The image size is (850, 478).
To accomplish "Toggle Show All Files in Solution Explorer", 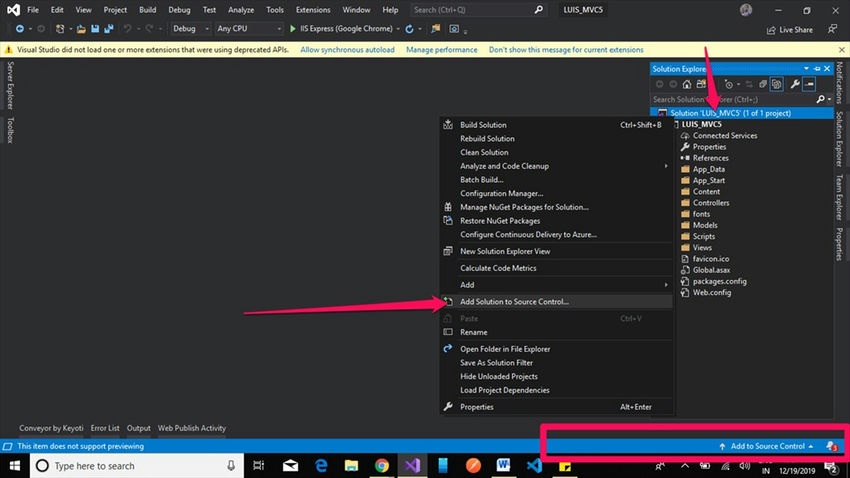I will pyautogui.click(x=776, y=84).
